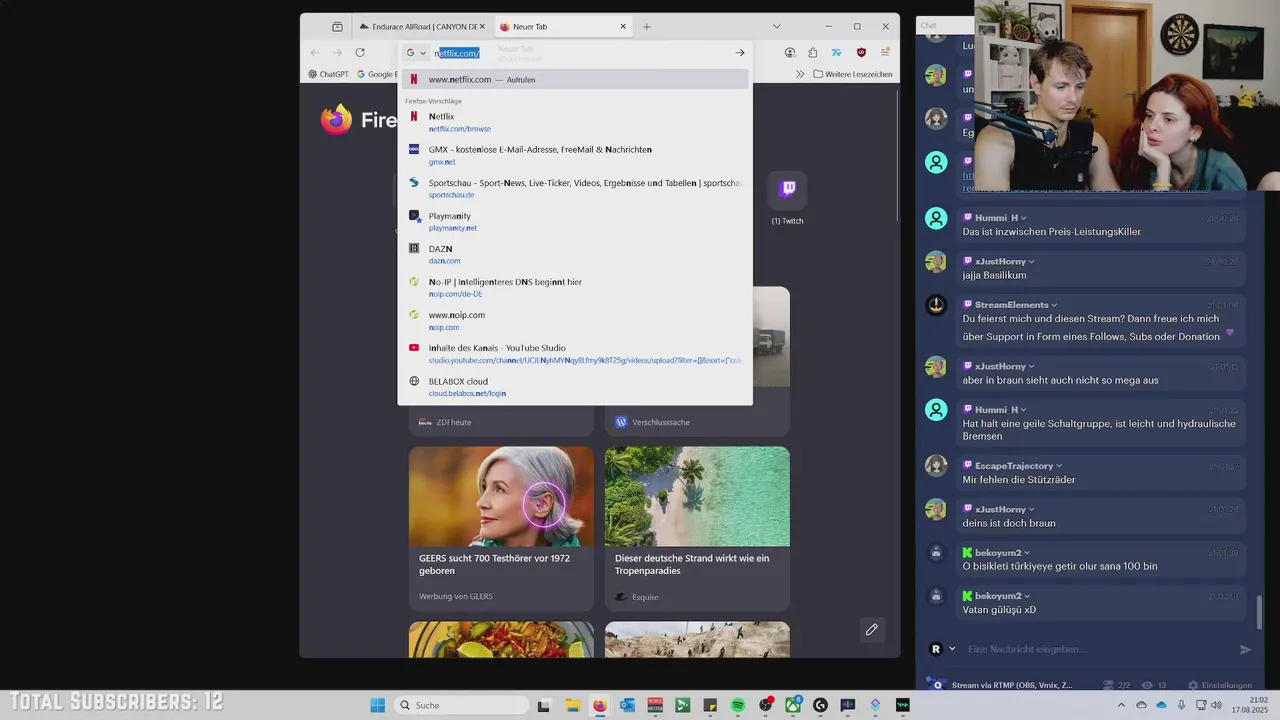Click the ZDF heute source label
The image size is (1280, 720).
pyautogui.click(x=453, y=422)
